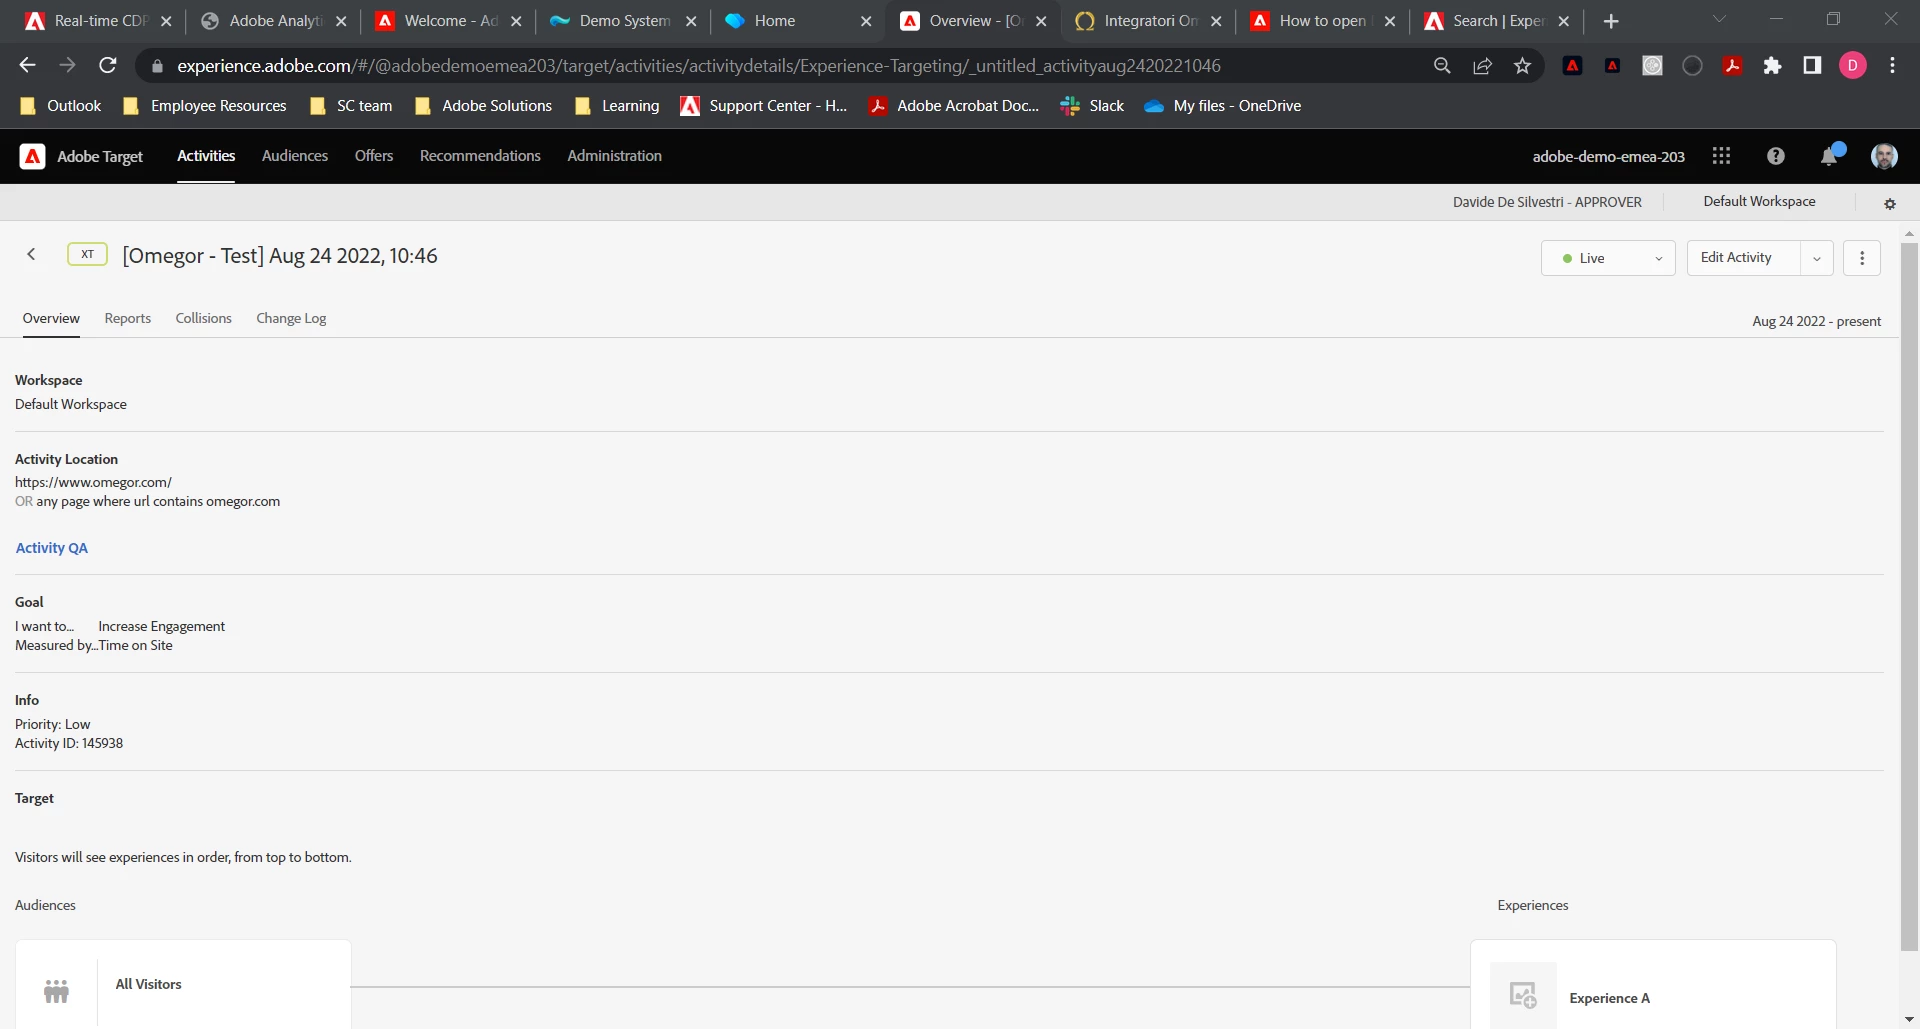1920x1029 pixels.
Task: Close the Real-time CDP tab
Action: point(166,21)
